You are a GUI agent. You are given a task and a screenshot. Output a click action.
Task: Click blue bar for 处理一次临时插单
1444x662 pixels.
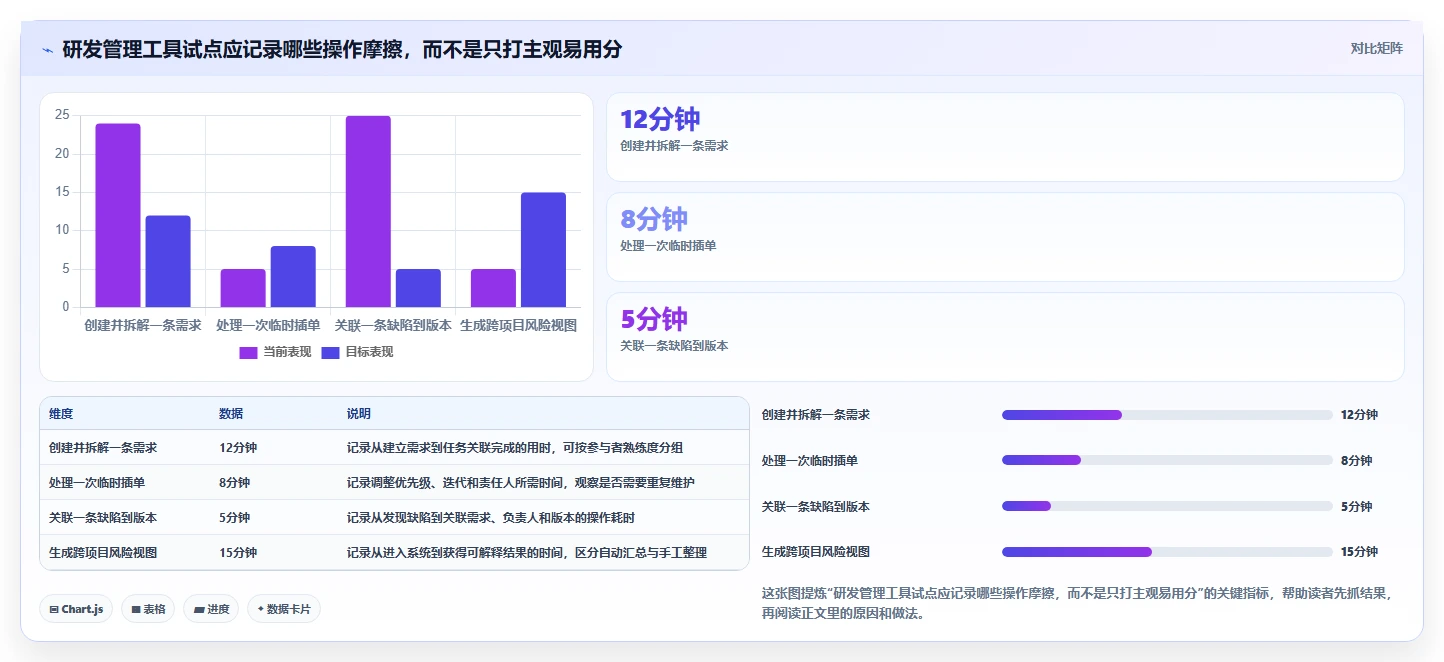[293, 277]
